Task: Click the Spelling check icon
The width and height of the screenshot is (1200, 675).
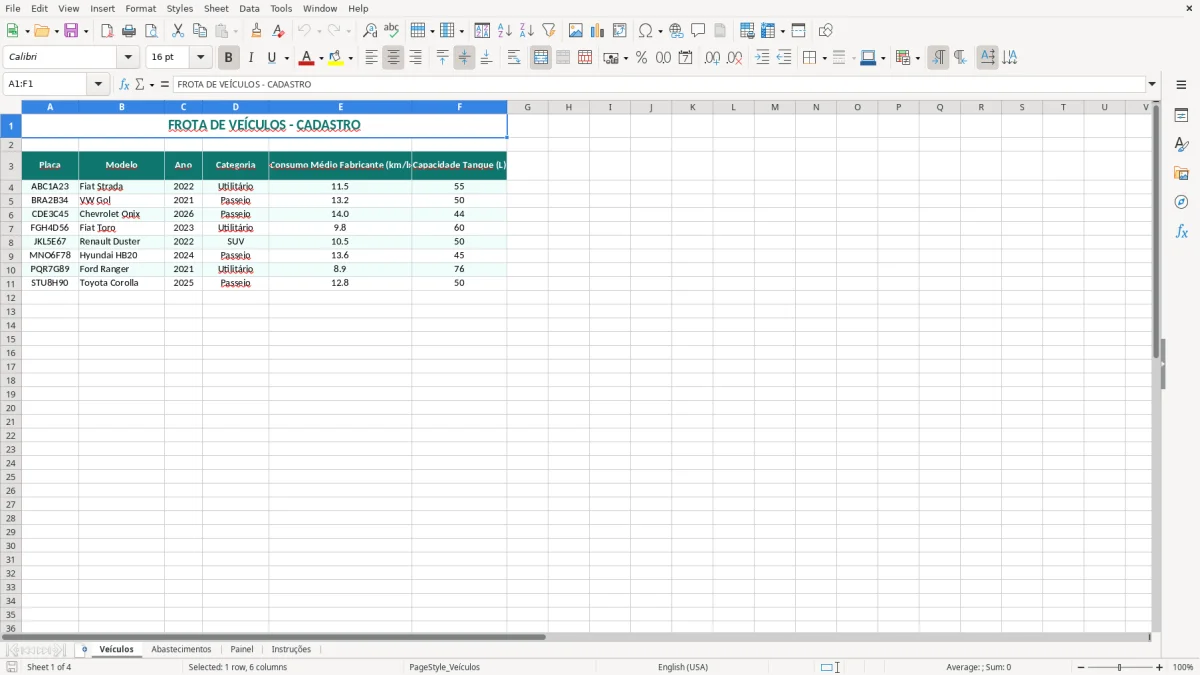Action: pyautogui.click(x=392, y=31)
